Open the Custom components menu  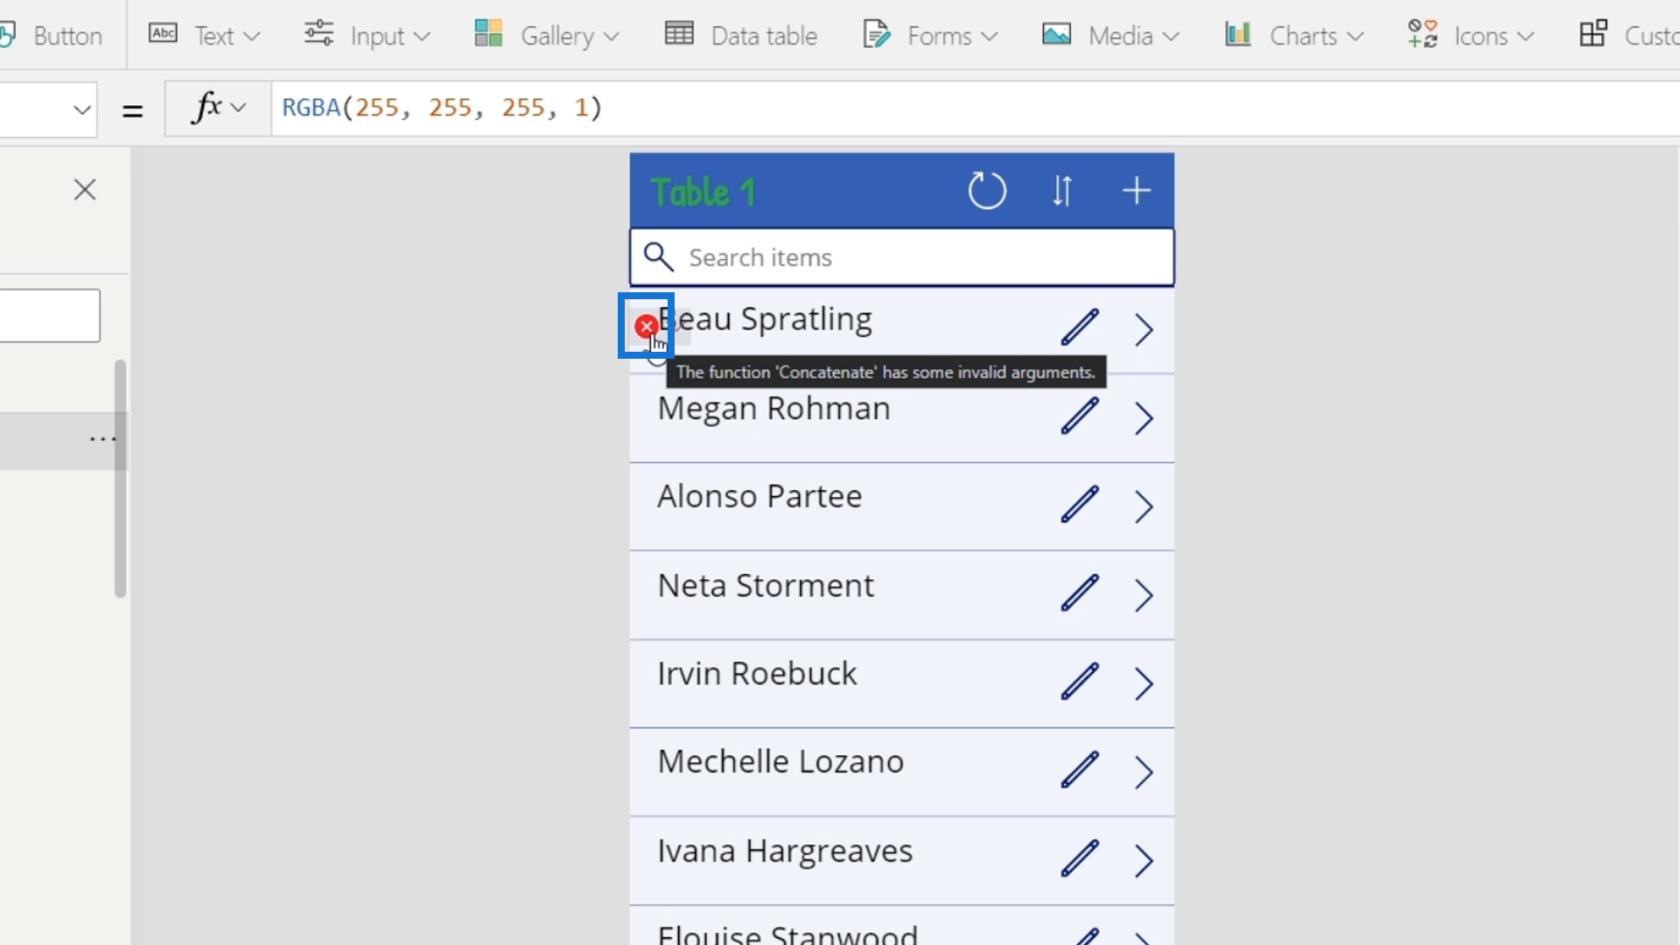coord(1628,36)
